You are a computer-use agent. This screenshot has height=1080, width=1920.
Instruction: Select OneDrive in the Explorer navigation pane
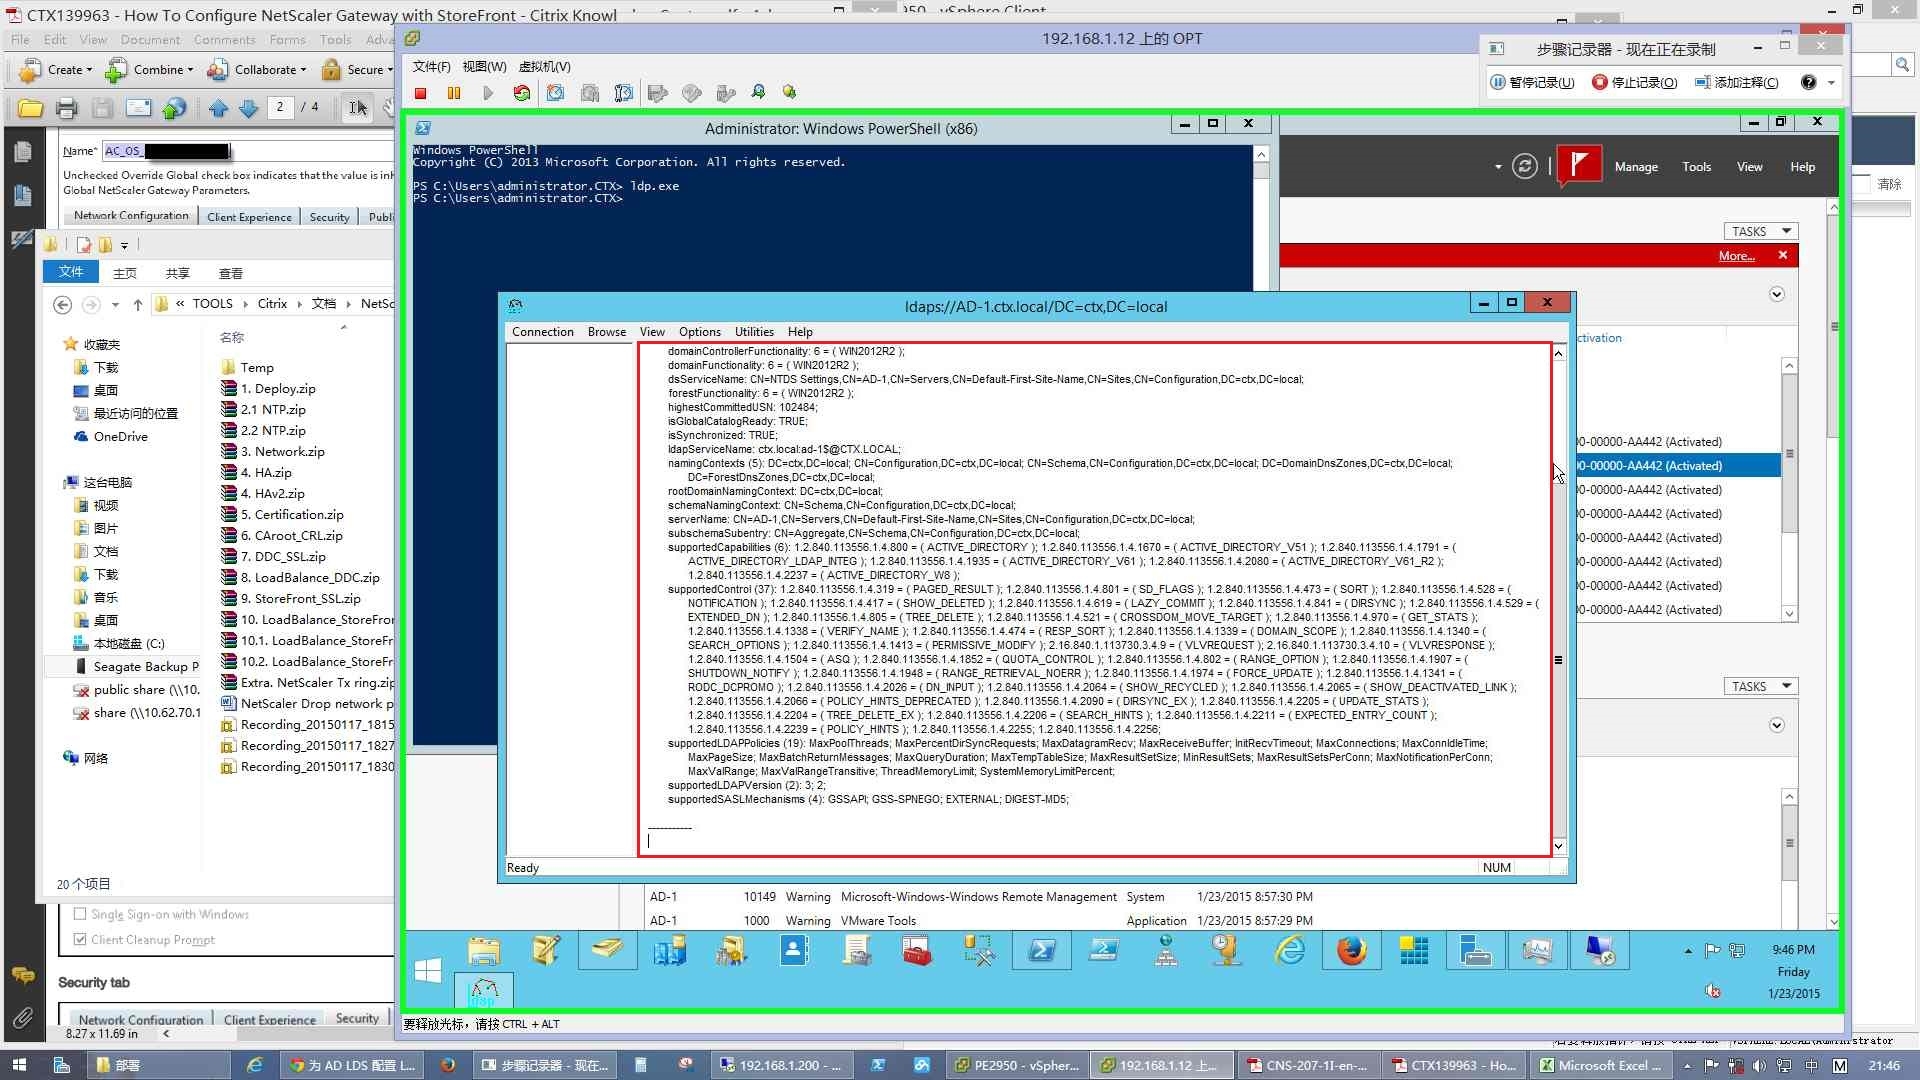click(x=120, y=436)
